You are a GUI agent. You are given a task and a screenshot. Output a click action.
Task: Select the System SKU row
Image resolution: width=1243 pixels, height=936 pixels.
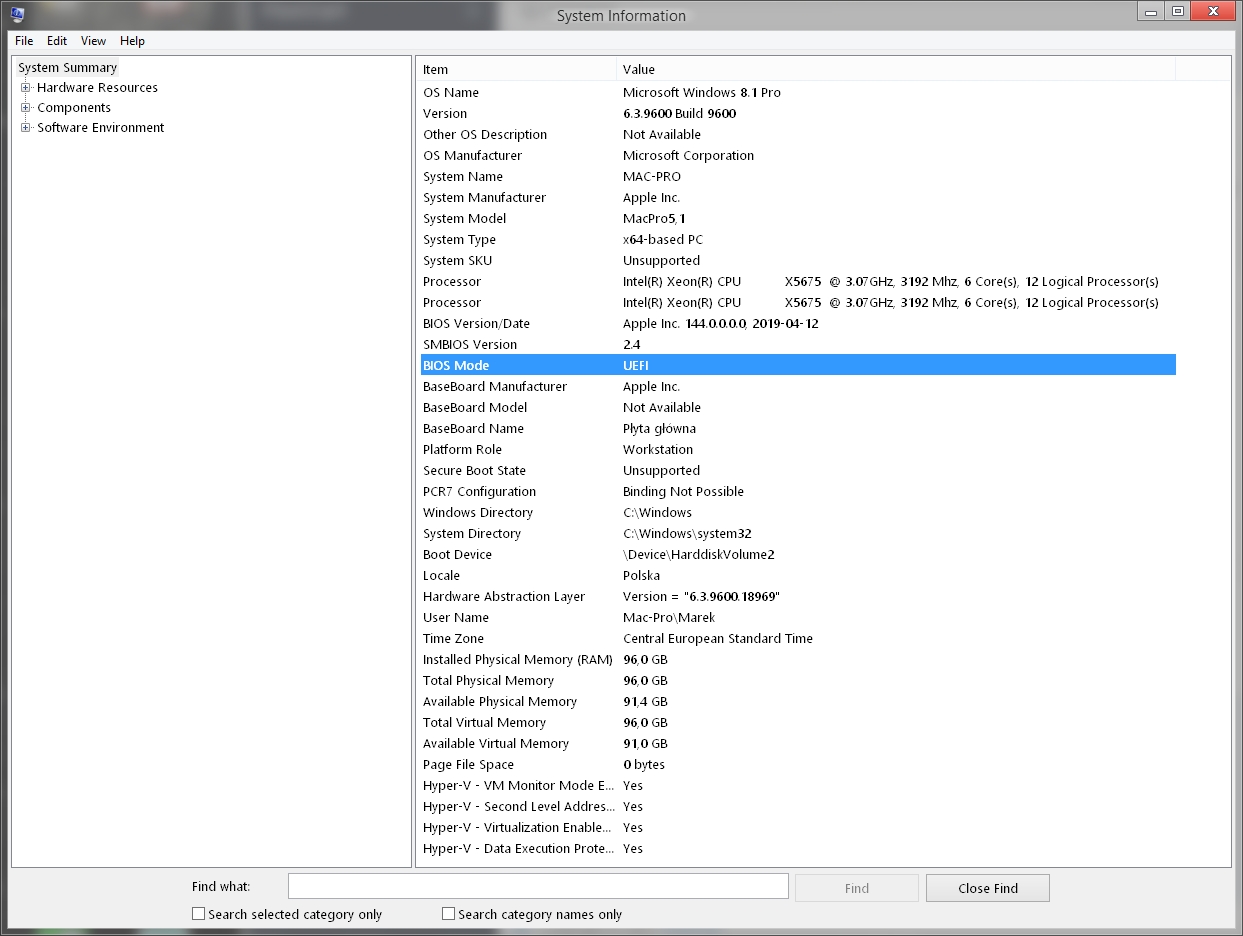tap(798, 261)
